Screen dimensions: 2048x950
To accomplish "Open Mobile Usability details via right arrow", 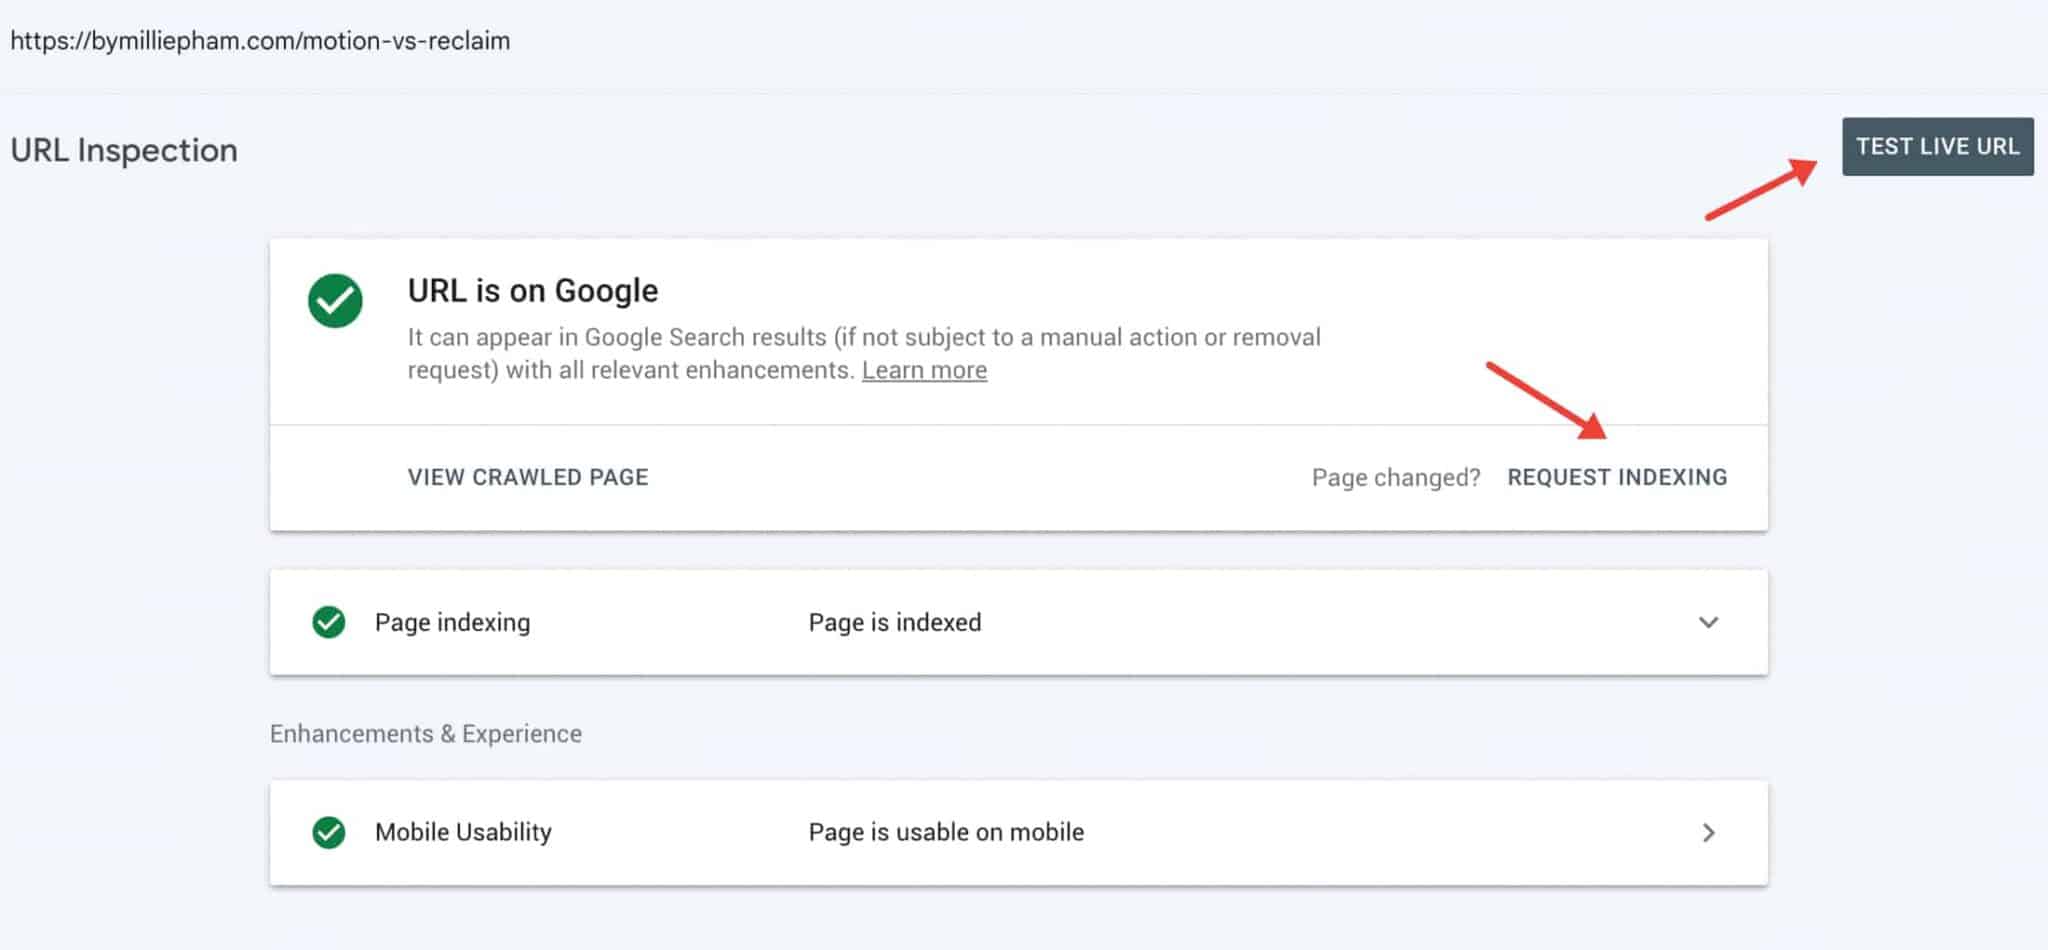I will tap(1709, 832).
